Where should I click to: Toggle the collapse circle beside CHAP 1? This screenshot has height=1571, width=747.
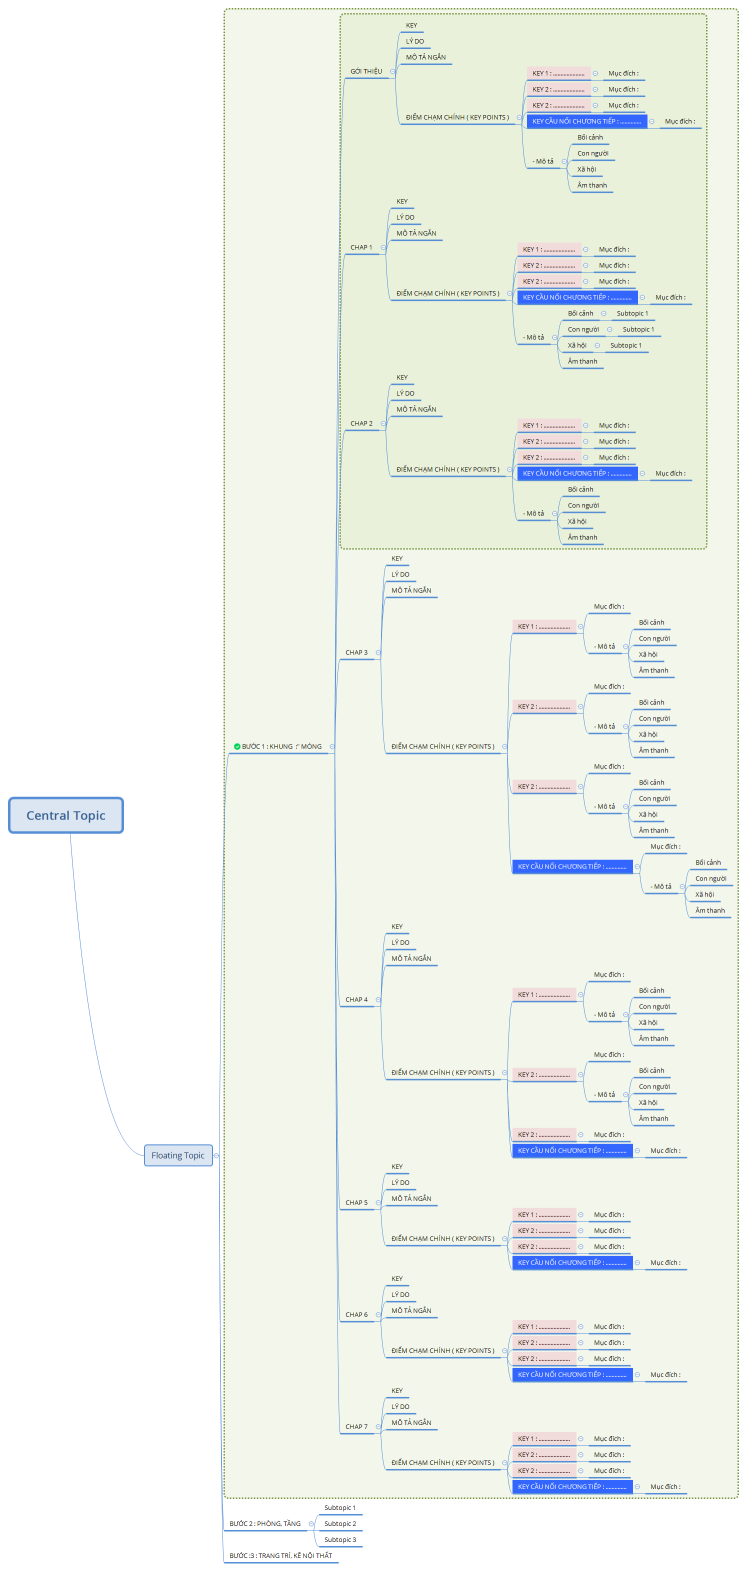pos(383,247)
